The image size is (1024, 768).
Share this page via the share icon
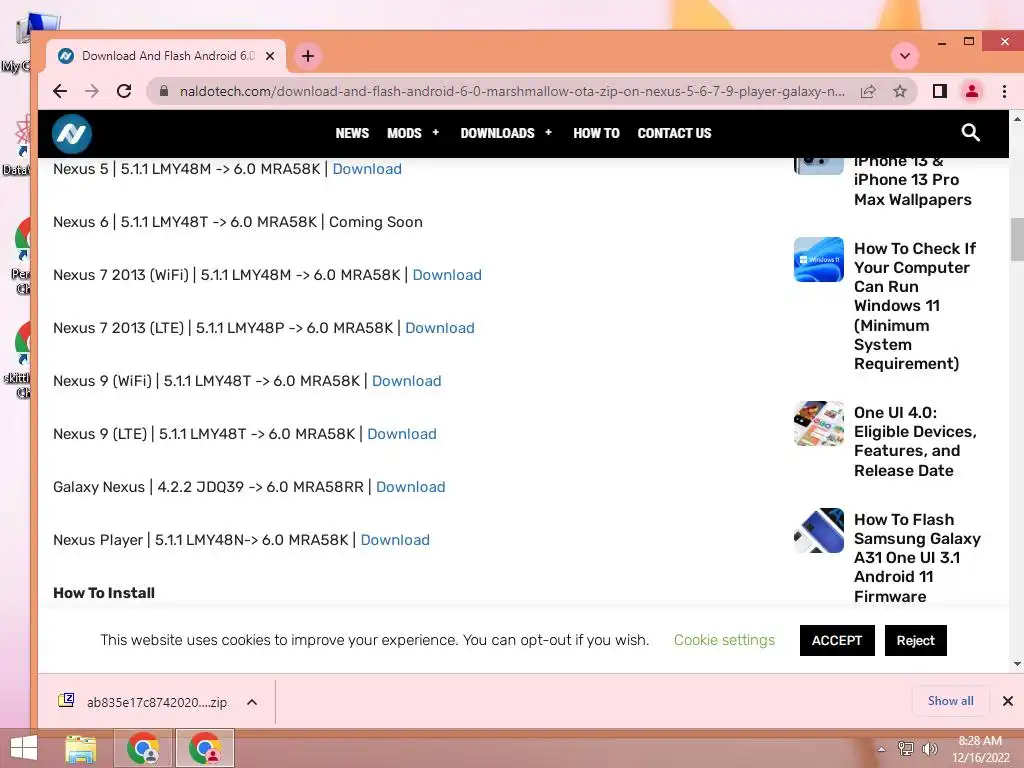868,91
